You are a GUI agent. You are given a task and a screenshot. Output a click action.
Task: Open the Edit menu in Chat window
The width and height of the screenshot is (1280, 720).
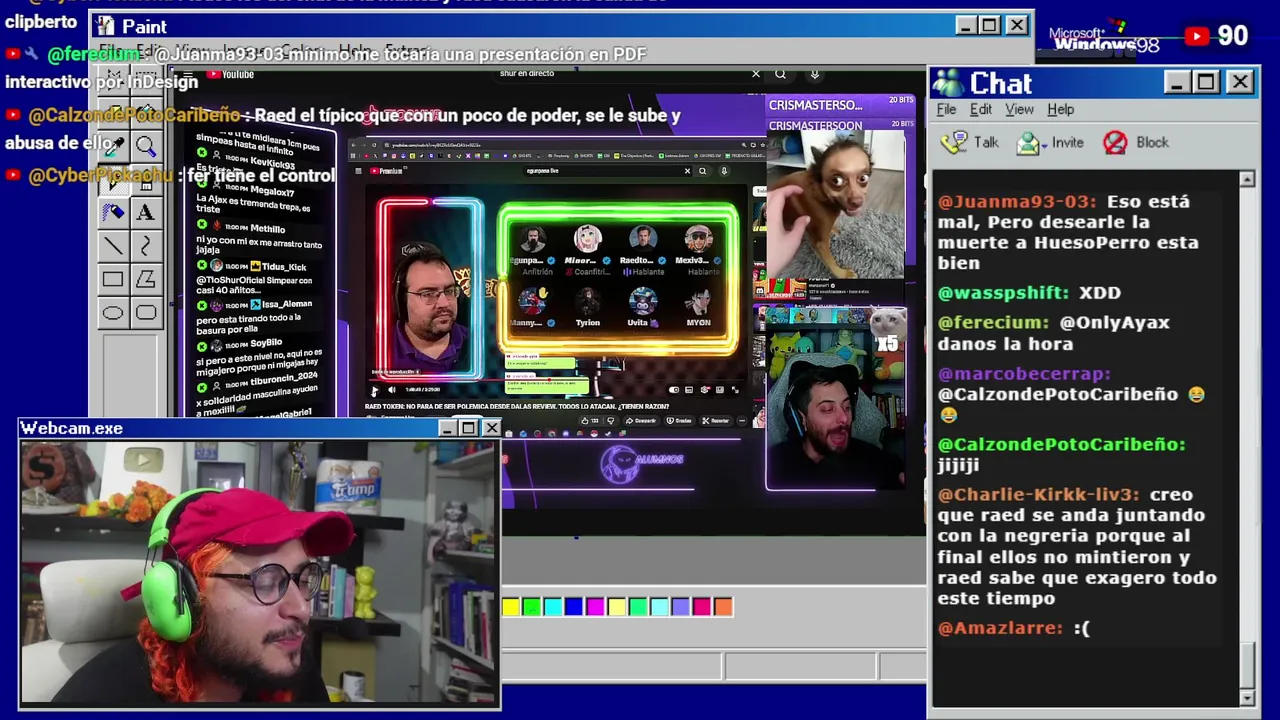pyautogui.click(x=981, y=110)
